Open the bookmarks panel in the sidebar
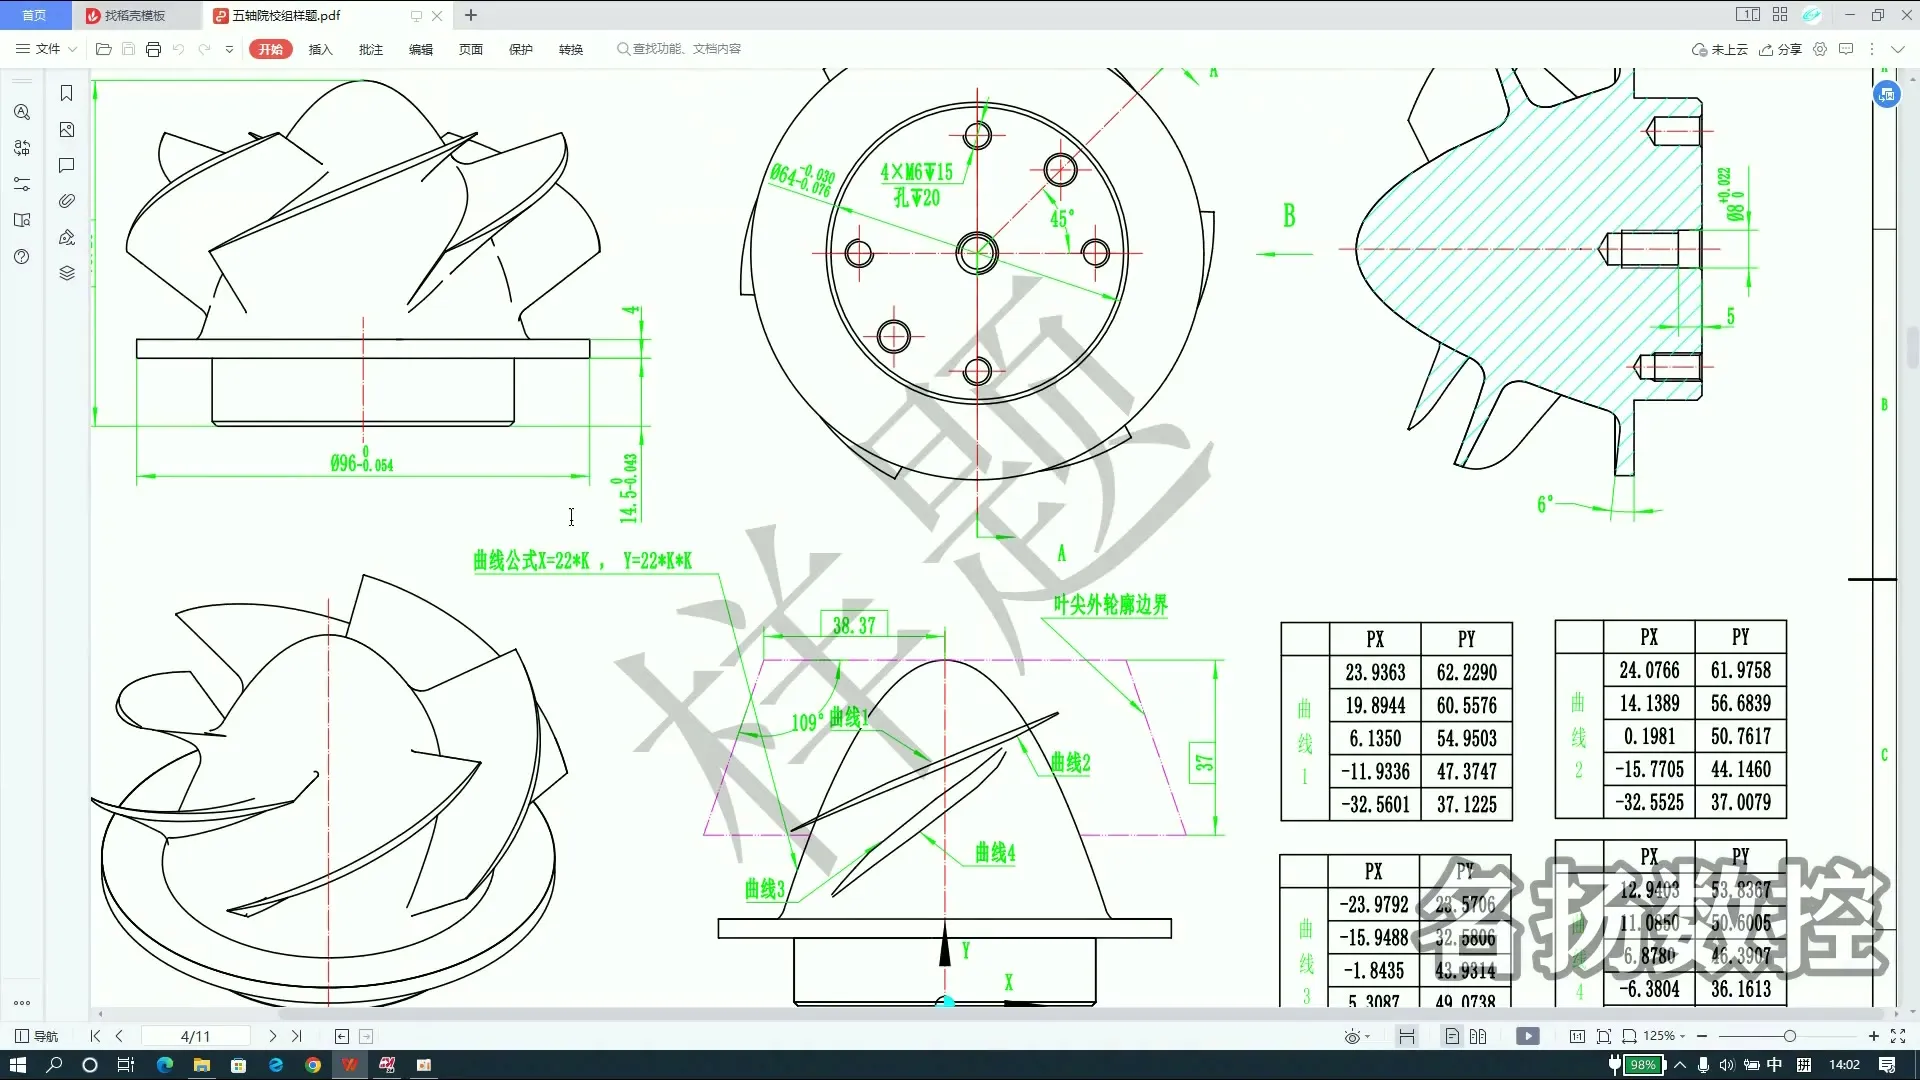 [x=66, y=93]
